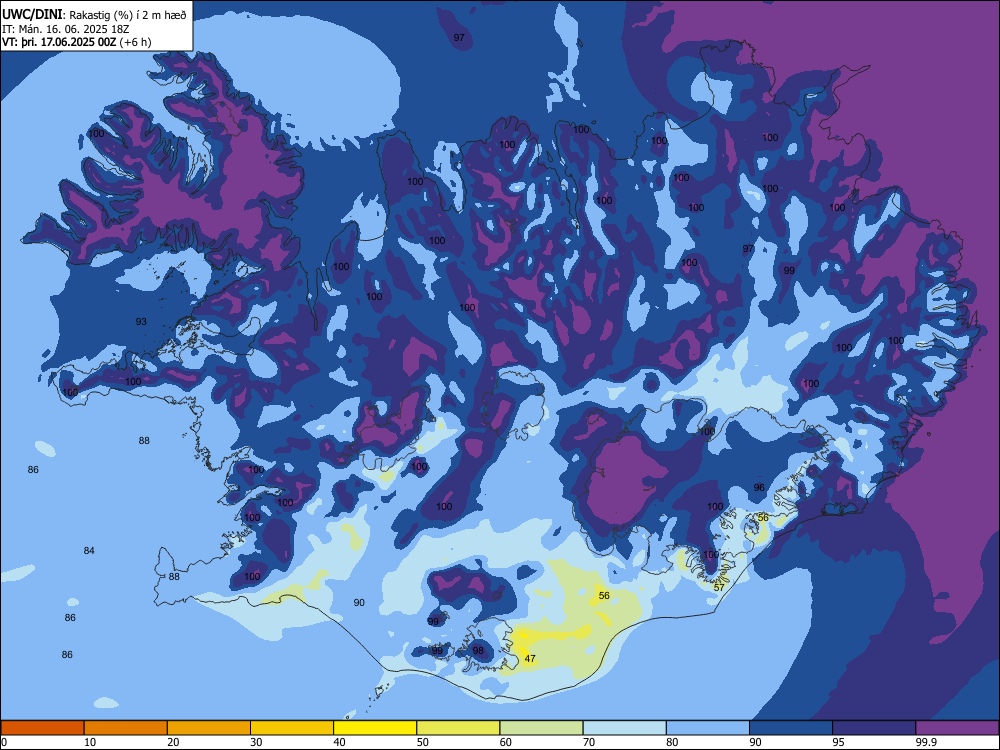Click the '47' humidity value on the map
Image resolution: width=1000 pixels, height=750 pixels.
tap(530, 659)
